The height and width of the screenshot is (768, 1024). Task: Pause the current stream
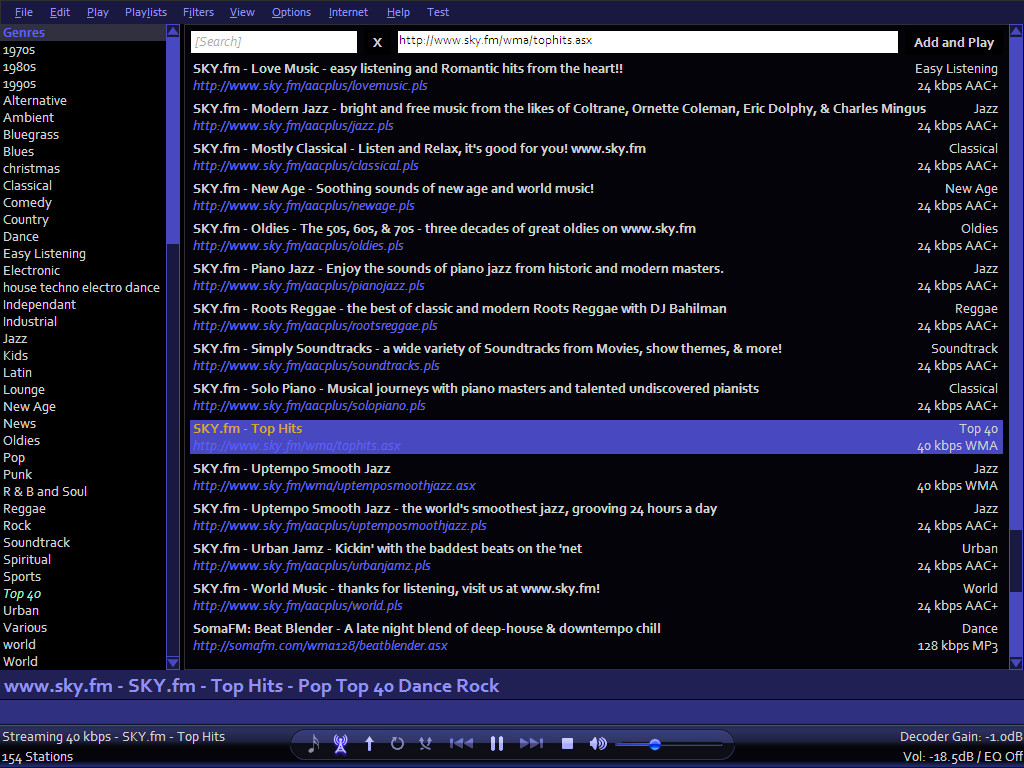pos(496,743)
